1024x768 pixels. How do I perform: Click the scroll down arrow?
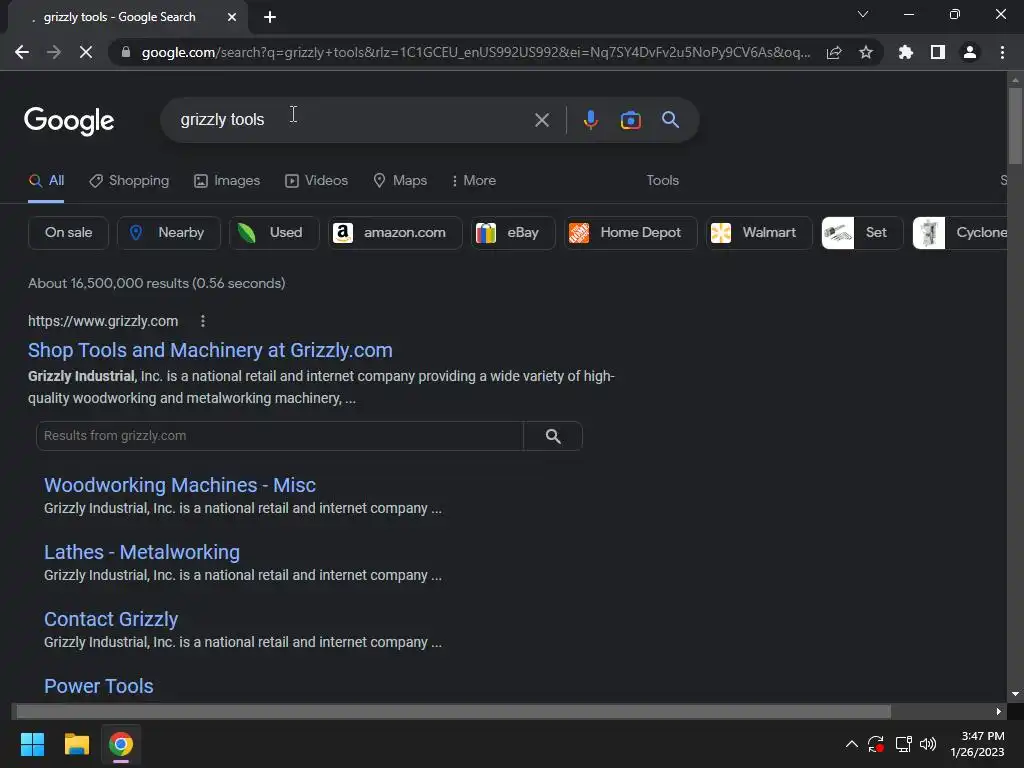1015,694
